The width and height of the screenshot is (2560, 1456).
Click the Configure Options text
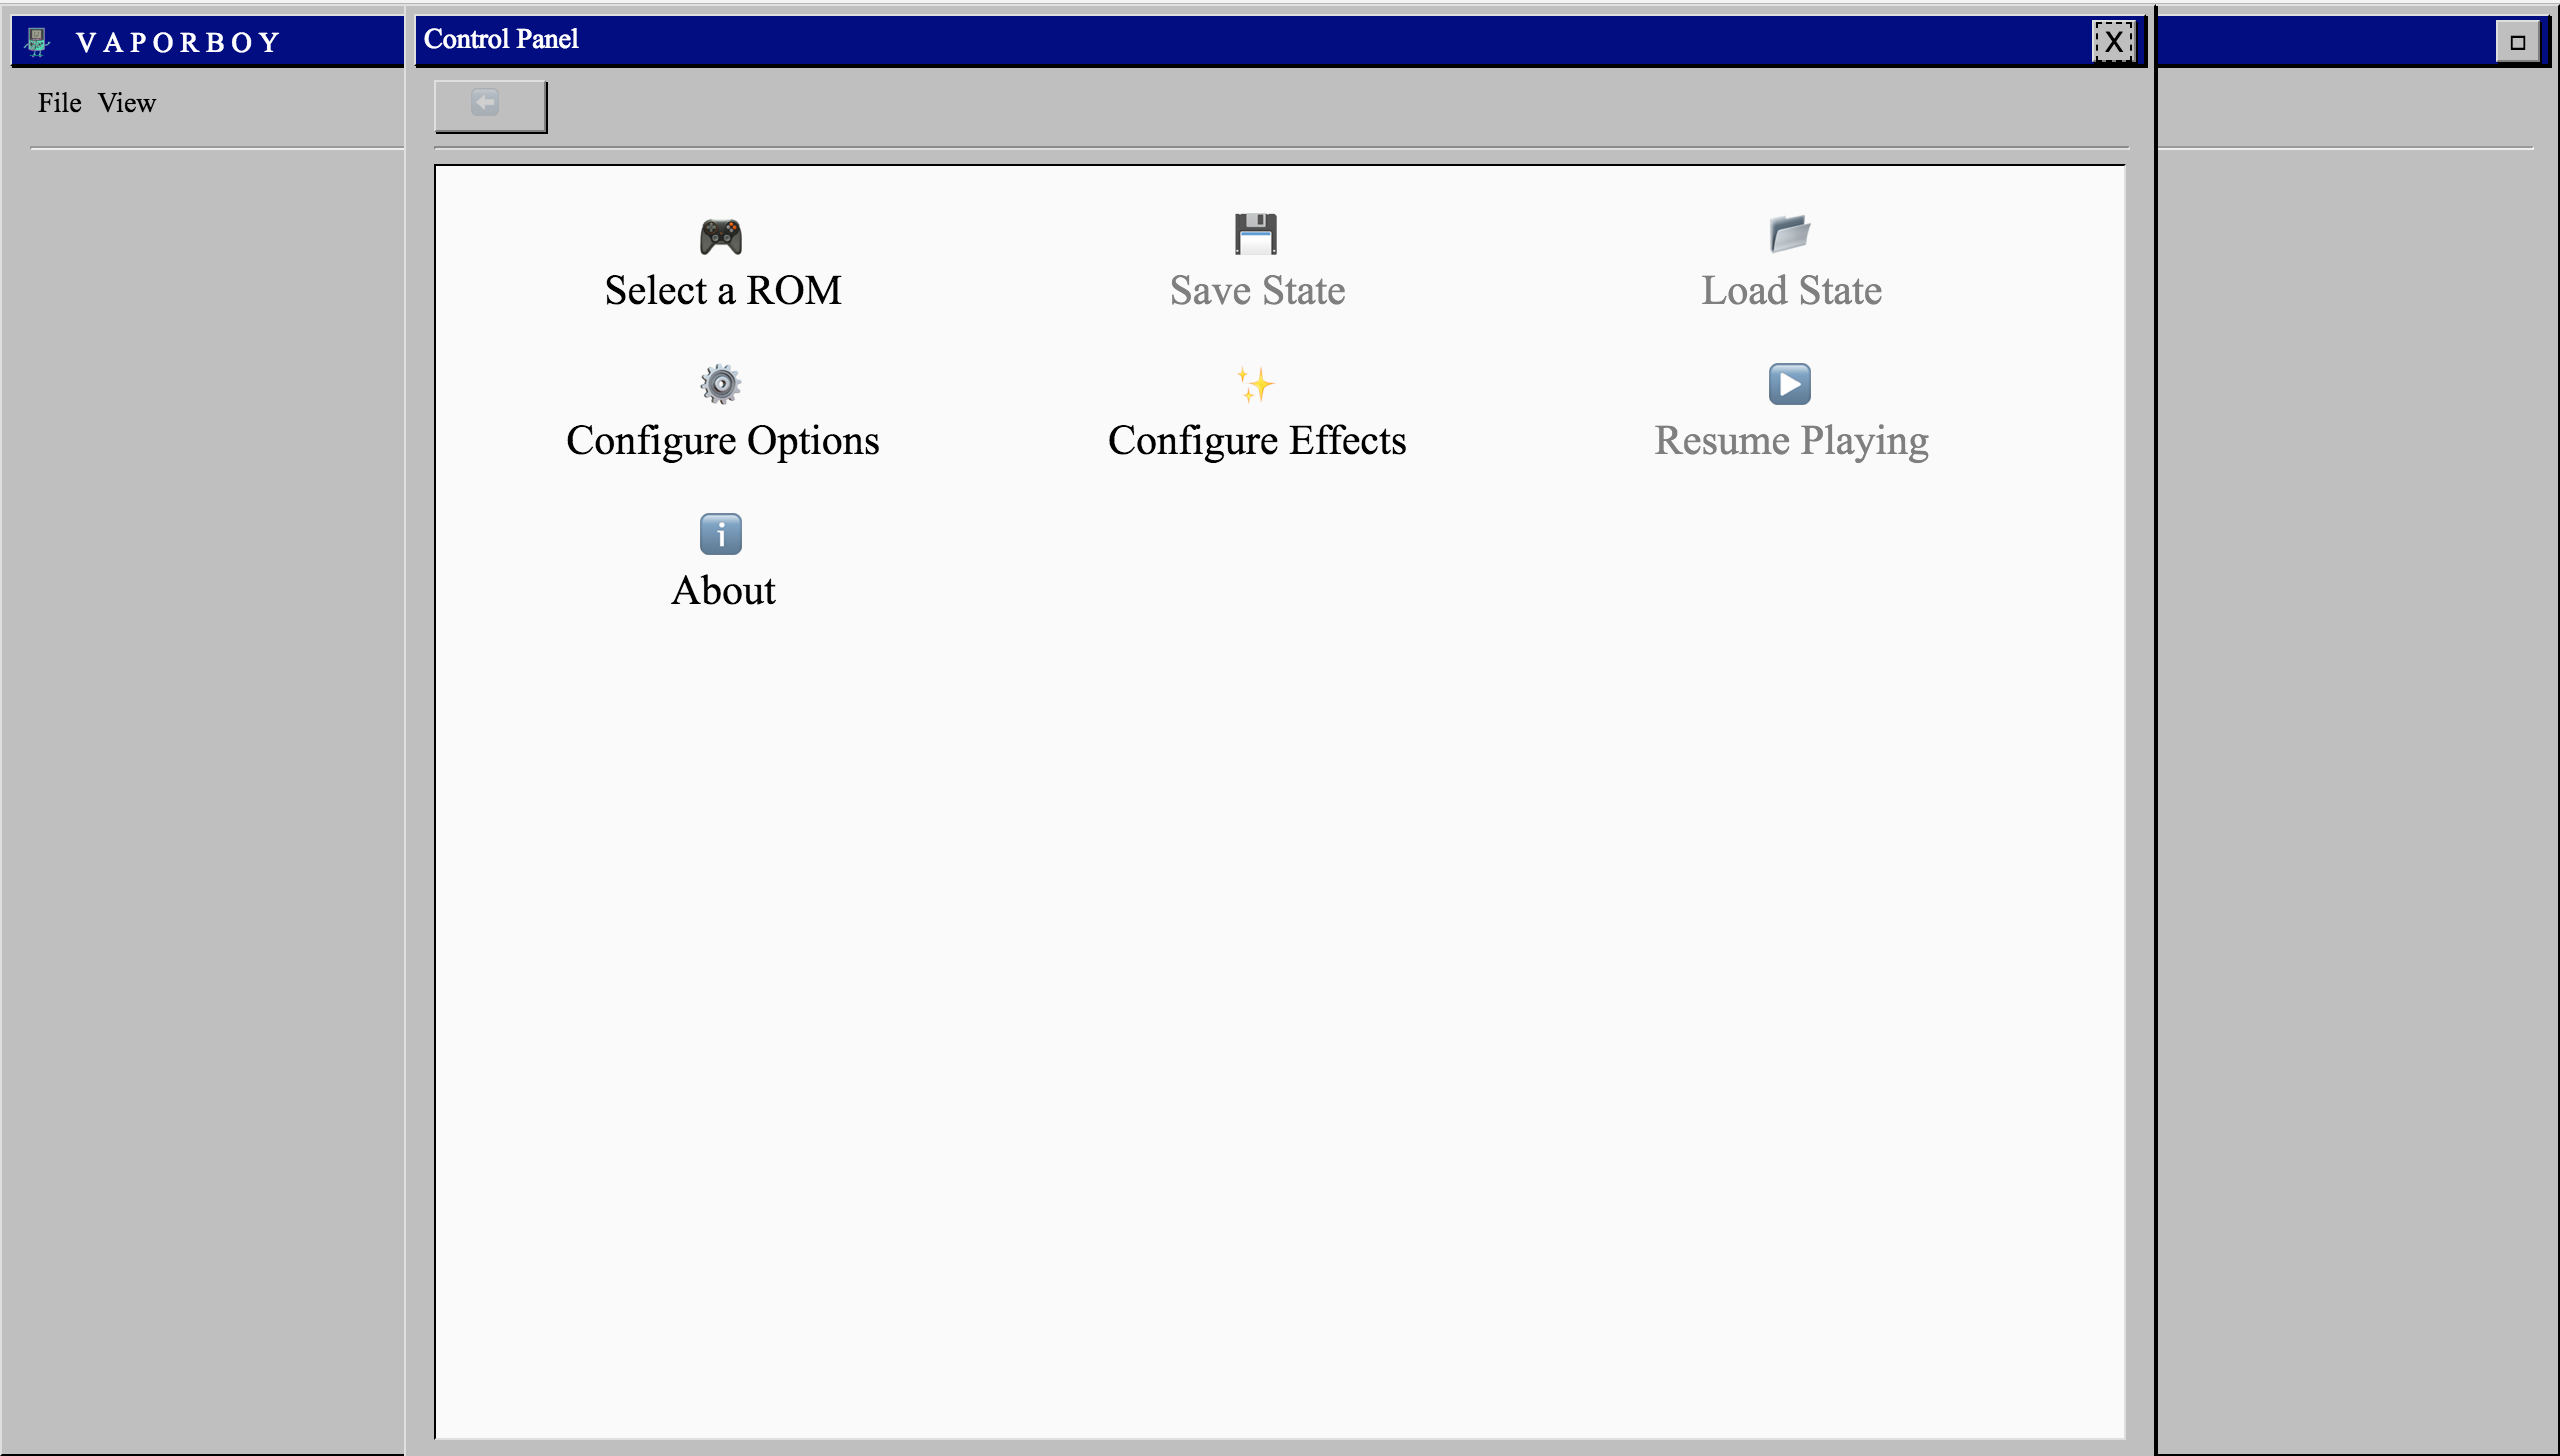pyautogui.click(x=722, y=440)
